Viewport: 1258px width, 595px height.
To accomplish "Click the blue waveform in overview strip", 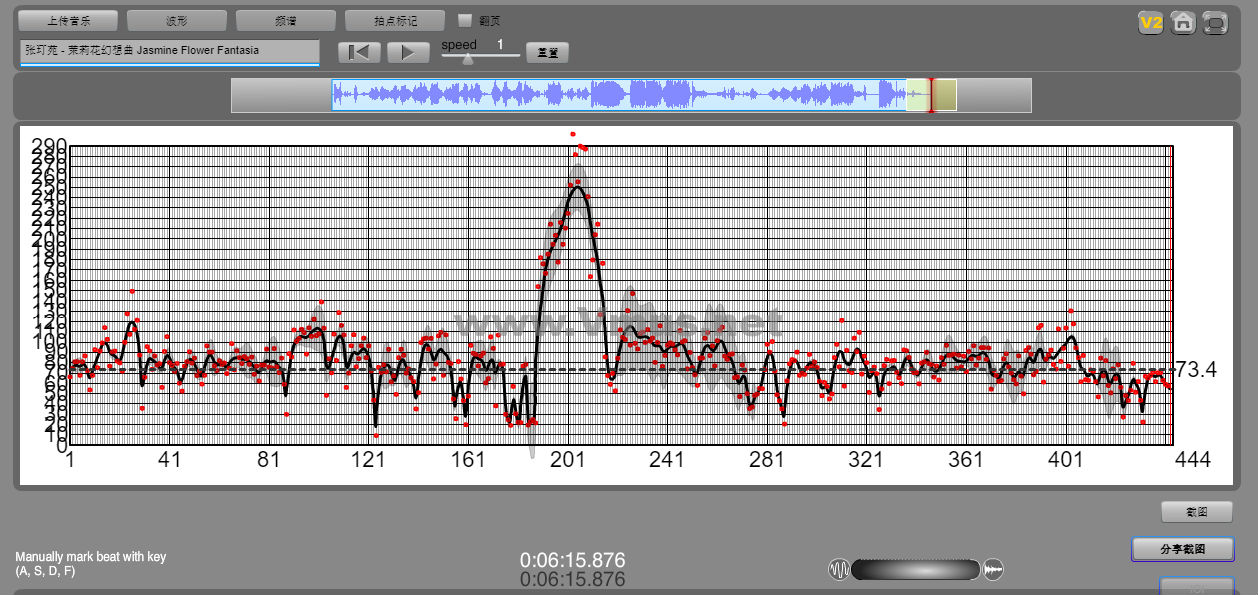I will click(620, 95).
